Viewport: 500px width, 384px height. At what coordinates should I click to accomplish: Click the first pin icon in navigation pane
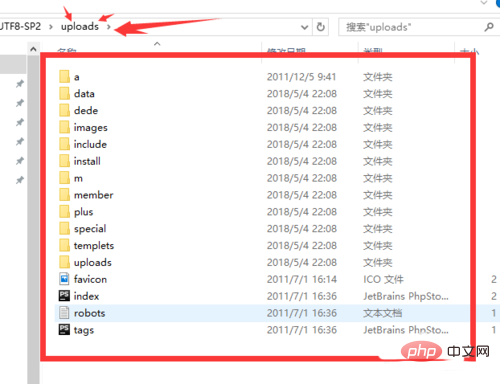click(20, 83)
